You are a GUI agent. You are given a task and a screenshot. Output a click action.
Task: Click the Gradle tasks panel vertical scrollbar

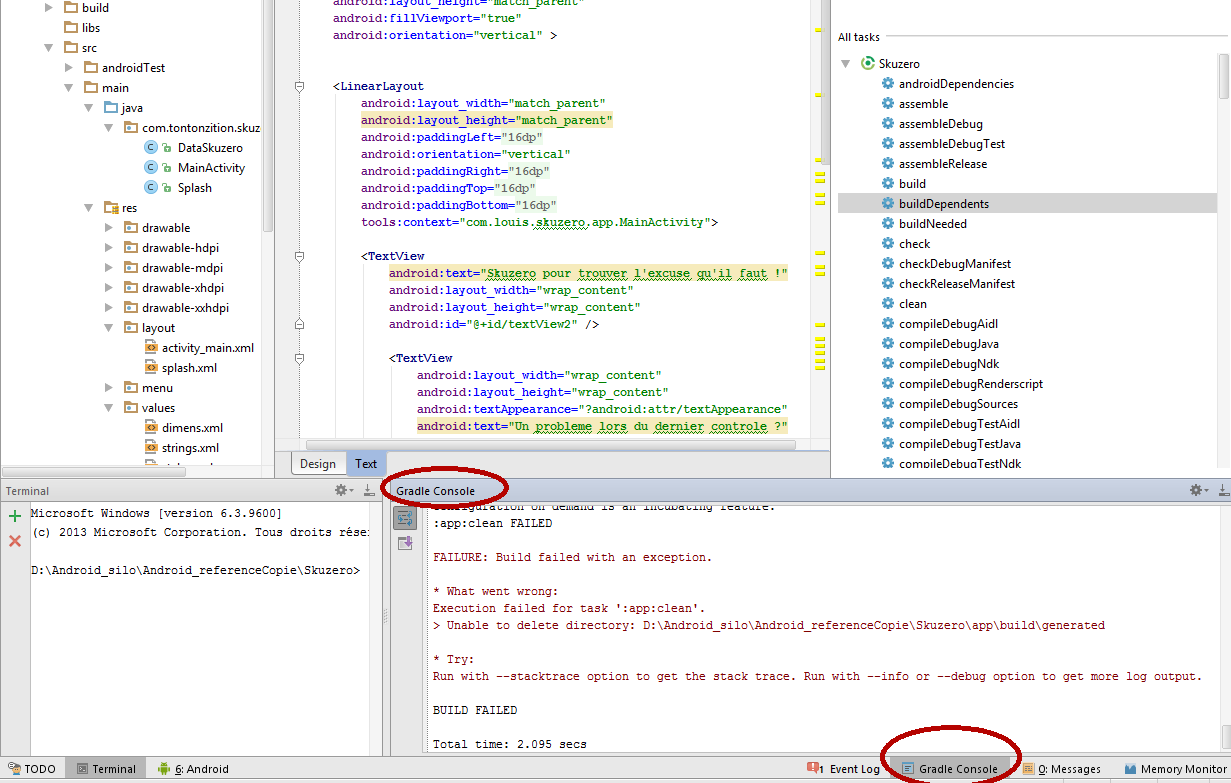coord(1224,75)
